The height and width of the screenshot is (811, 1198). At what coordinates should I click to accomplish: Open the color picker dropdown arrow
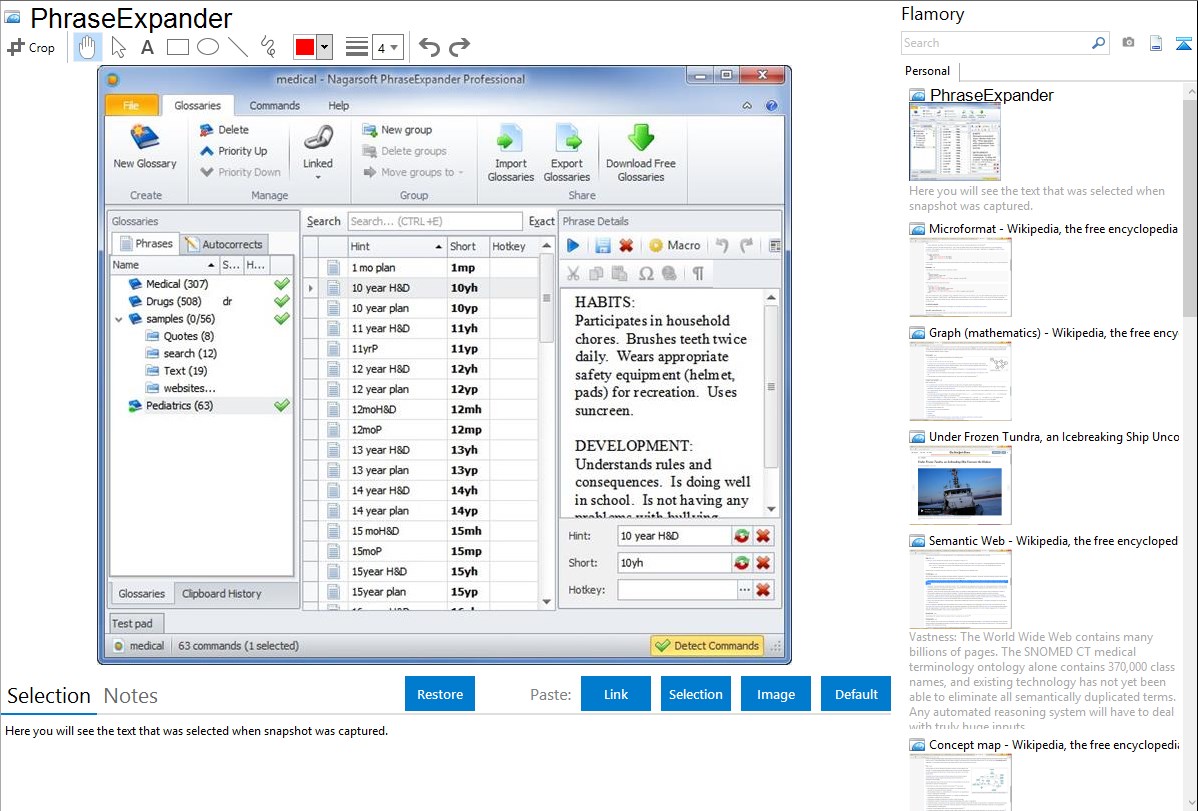324,47
